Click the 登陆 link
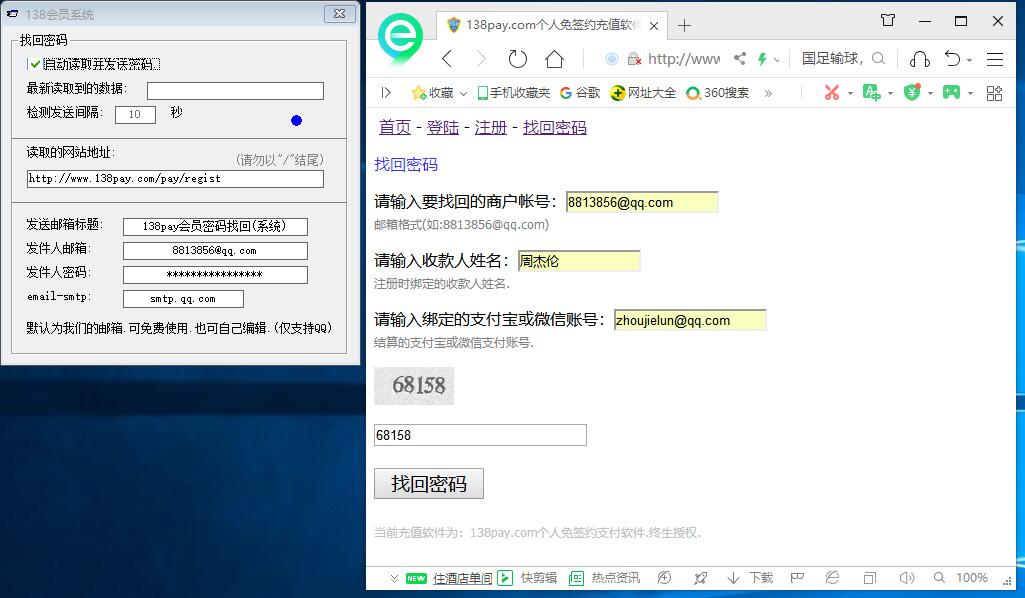This screenshot has height=598, width=1025. pos(443,127)
